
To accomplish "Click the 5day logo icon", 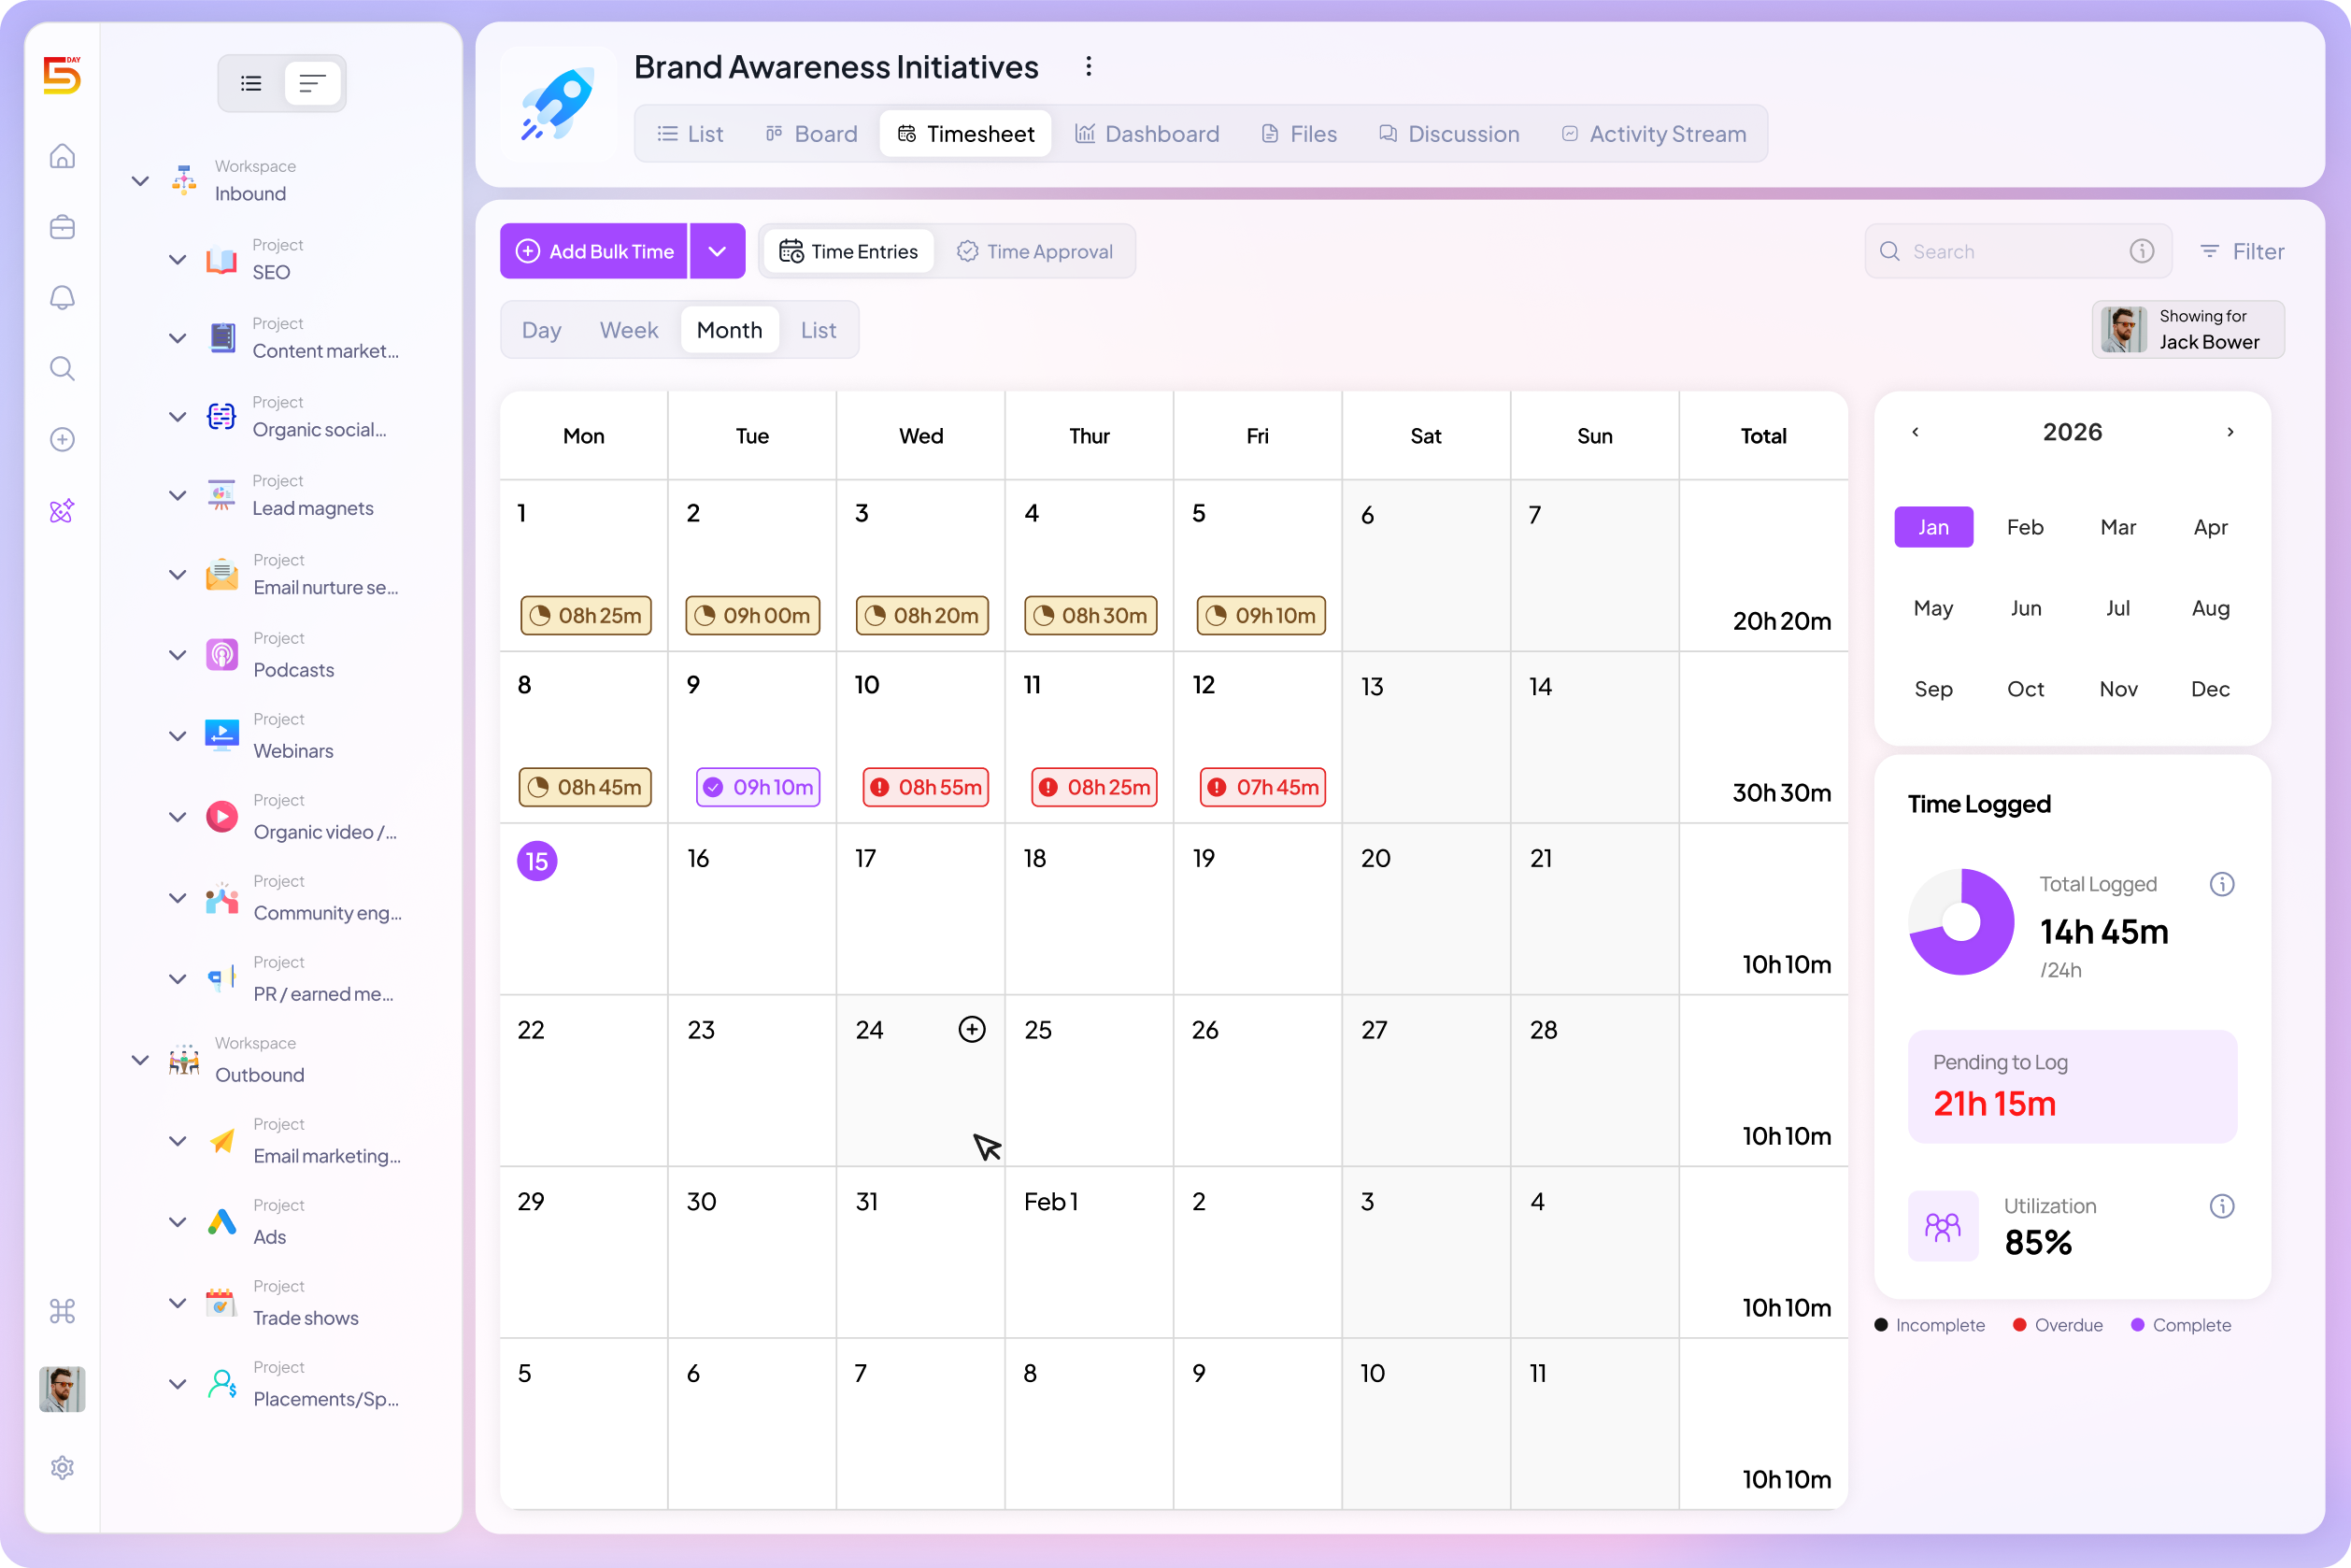I will click(62, 75).
